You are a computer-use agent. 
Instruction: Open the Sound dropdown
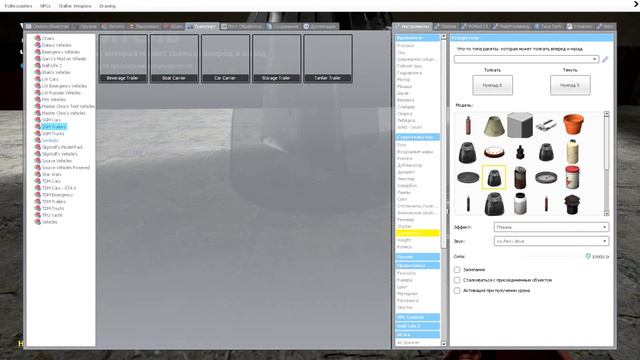[551, 241]
